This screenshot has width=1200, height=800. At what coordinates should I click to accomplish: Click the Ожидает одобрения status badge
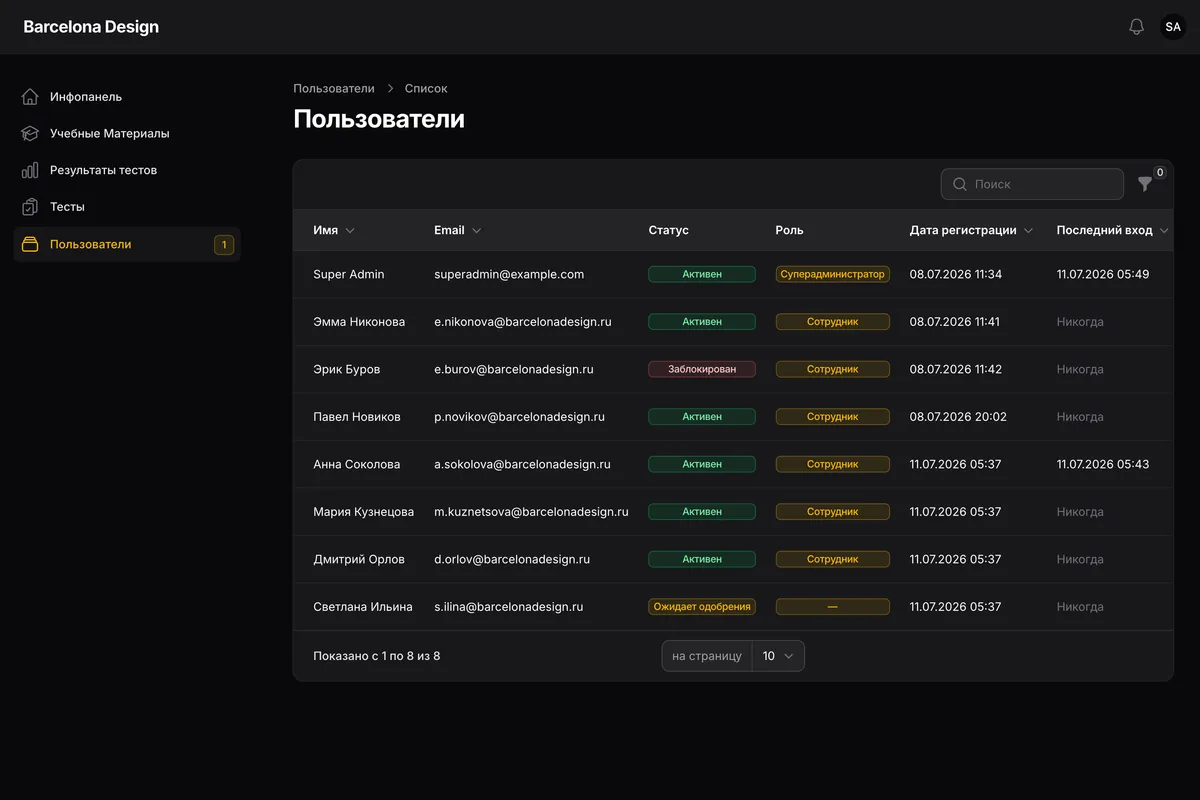(x=702, y=607)
